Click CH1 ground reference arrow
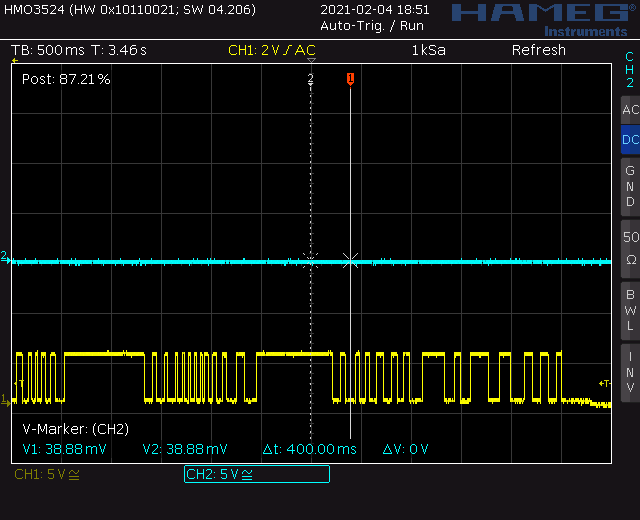640x520 pixels. point(5,400)
